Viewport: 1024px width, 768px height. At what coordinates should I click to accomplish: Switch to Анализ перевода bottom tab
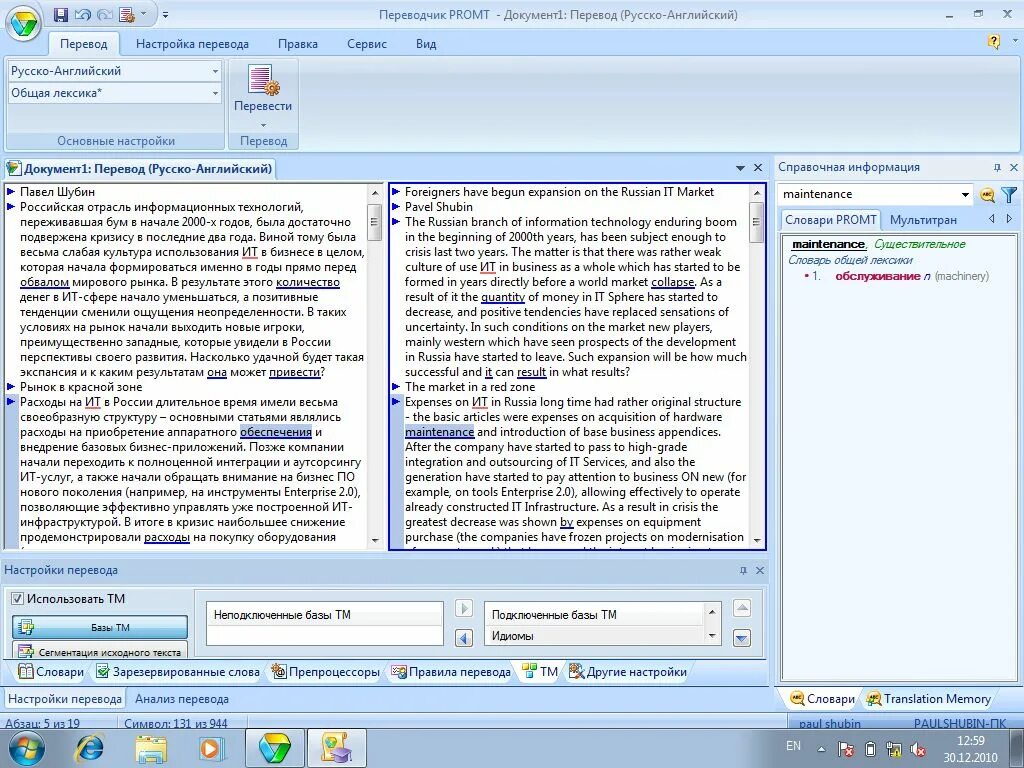point(182,699)
